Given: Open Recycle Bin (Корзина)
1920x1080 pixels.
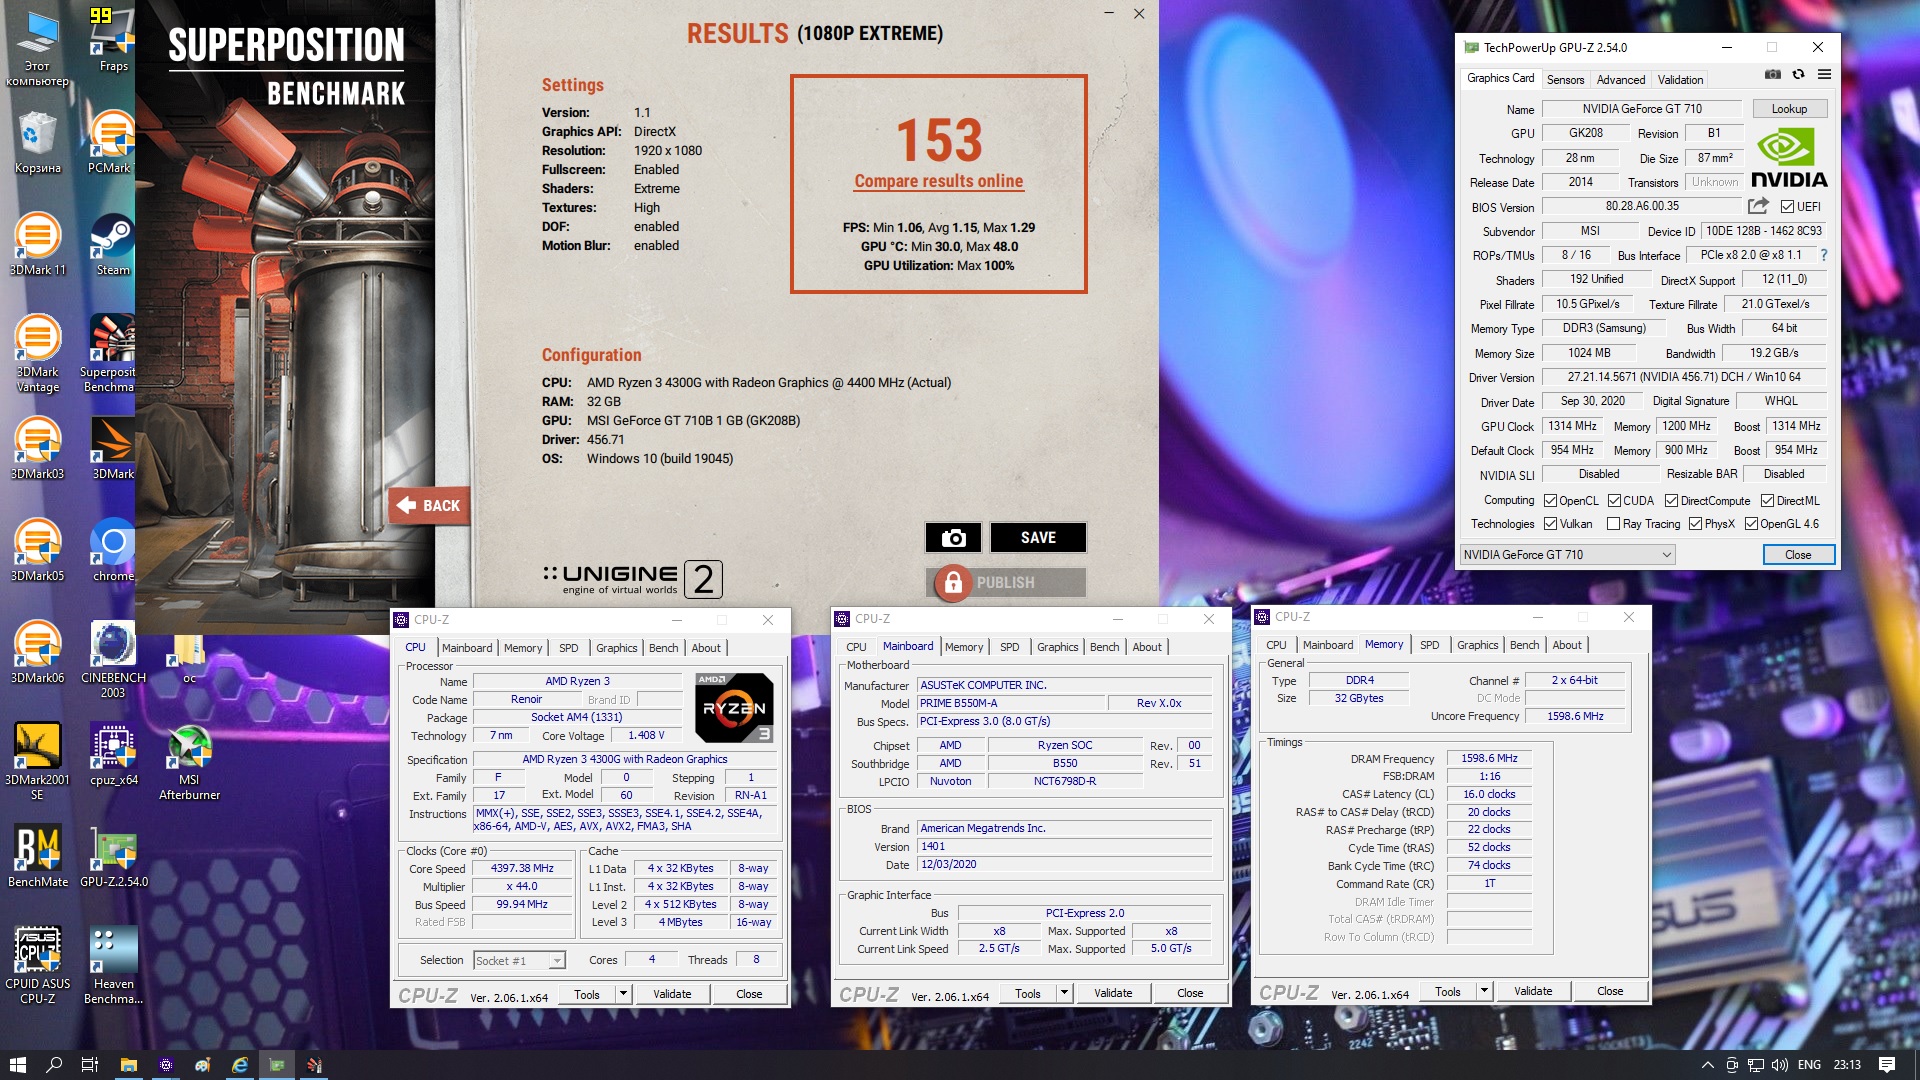Looking at the screenshot, I should (x=37, y=142).
